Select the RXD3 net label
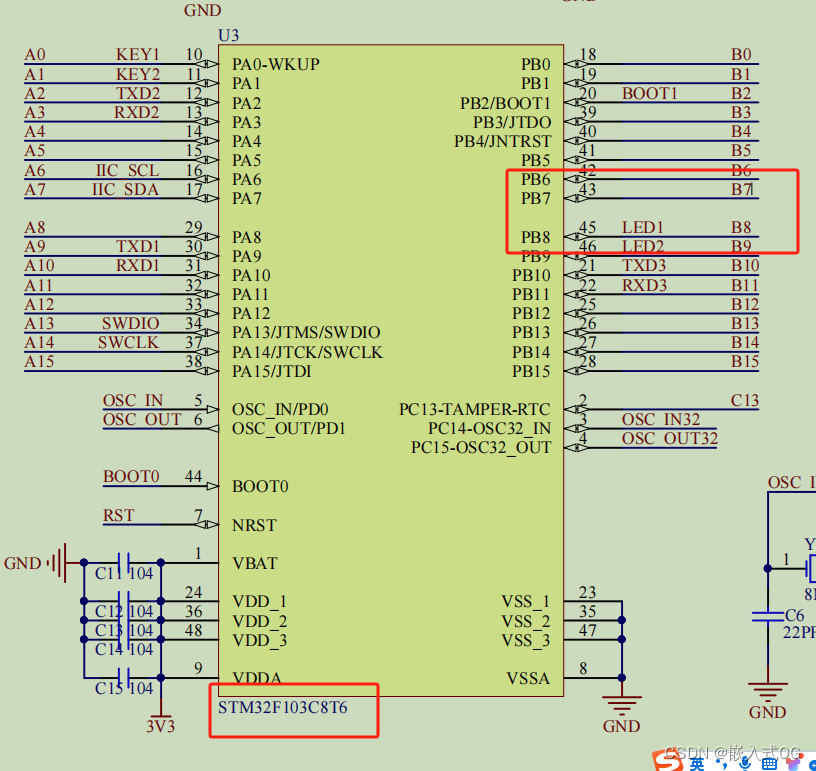The image size is (816, 771). (x=644, y=285)
